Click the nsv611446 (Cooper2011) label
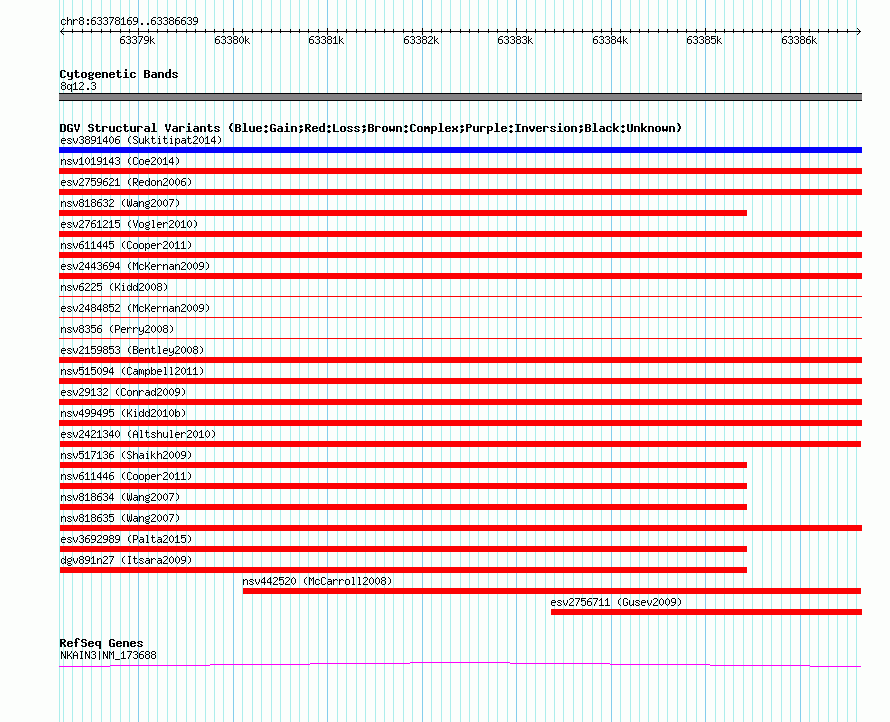This screenshot has width=890, height=722. click(126, 476)
